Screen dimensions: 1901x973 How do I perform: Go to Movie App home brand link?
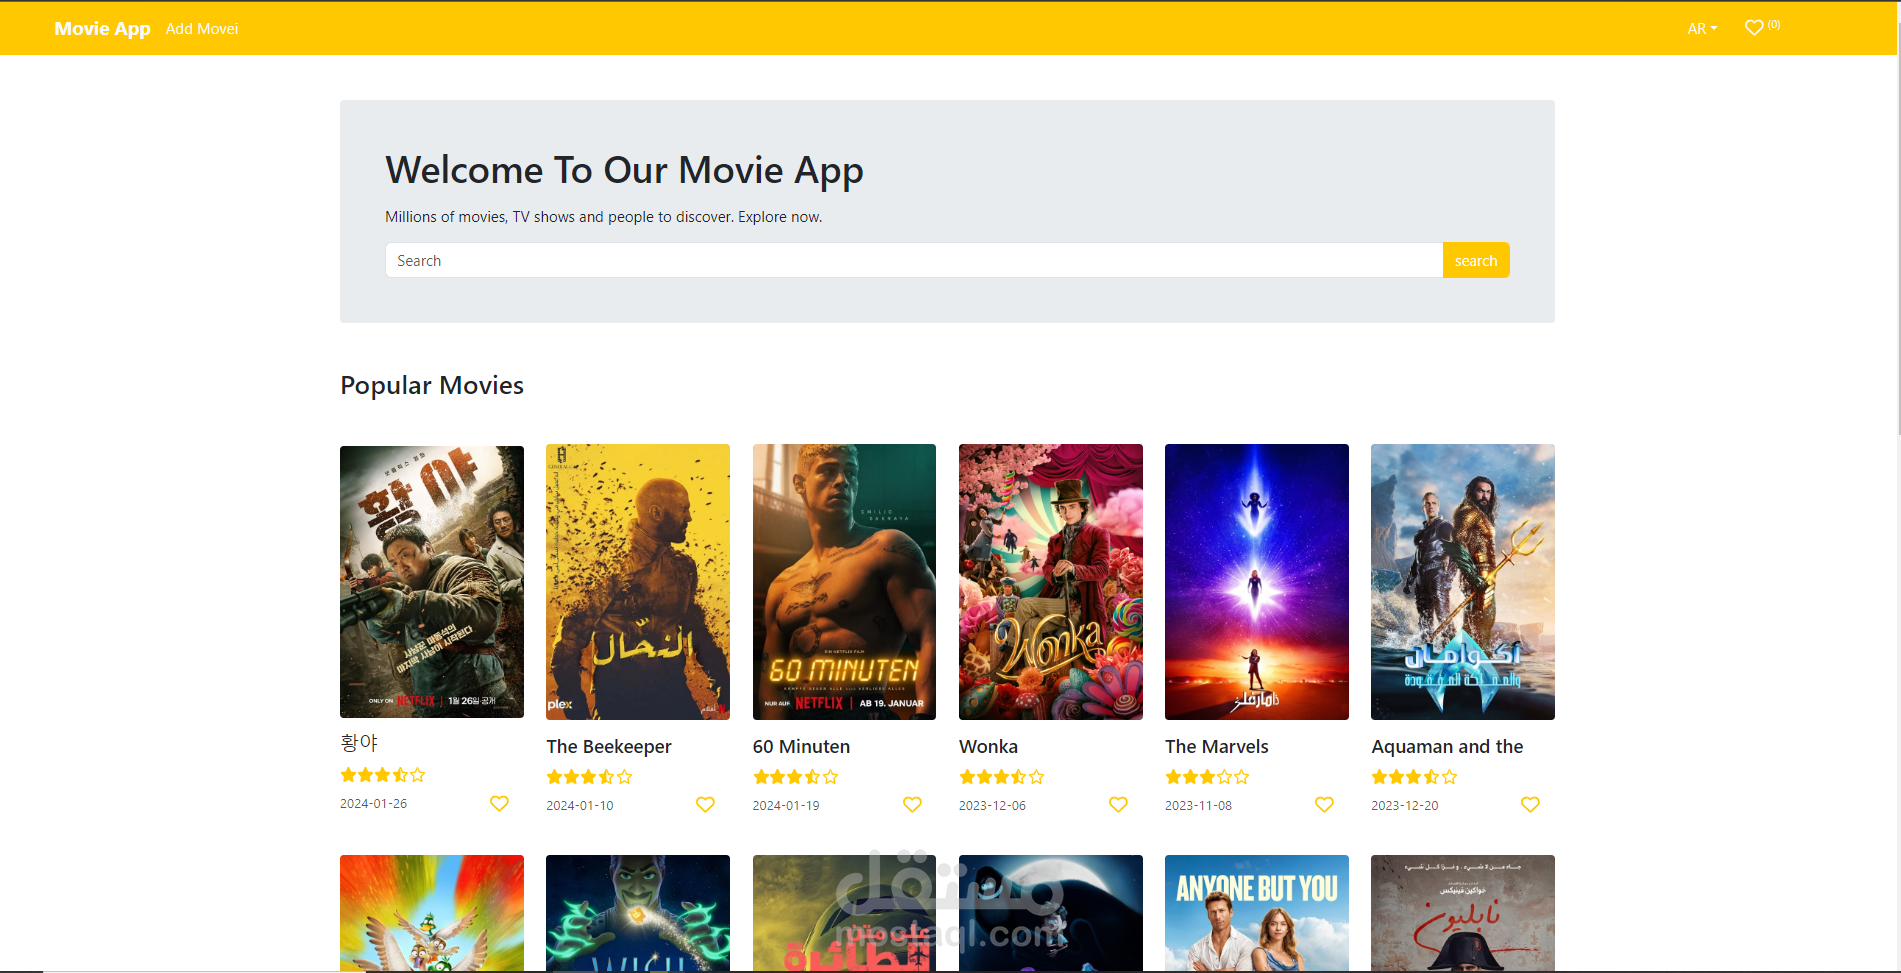pyautogui.click(x=102, y=29)
